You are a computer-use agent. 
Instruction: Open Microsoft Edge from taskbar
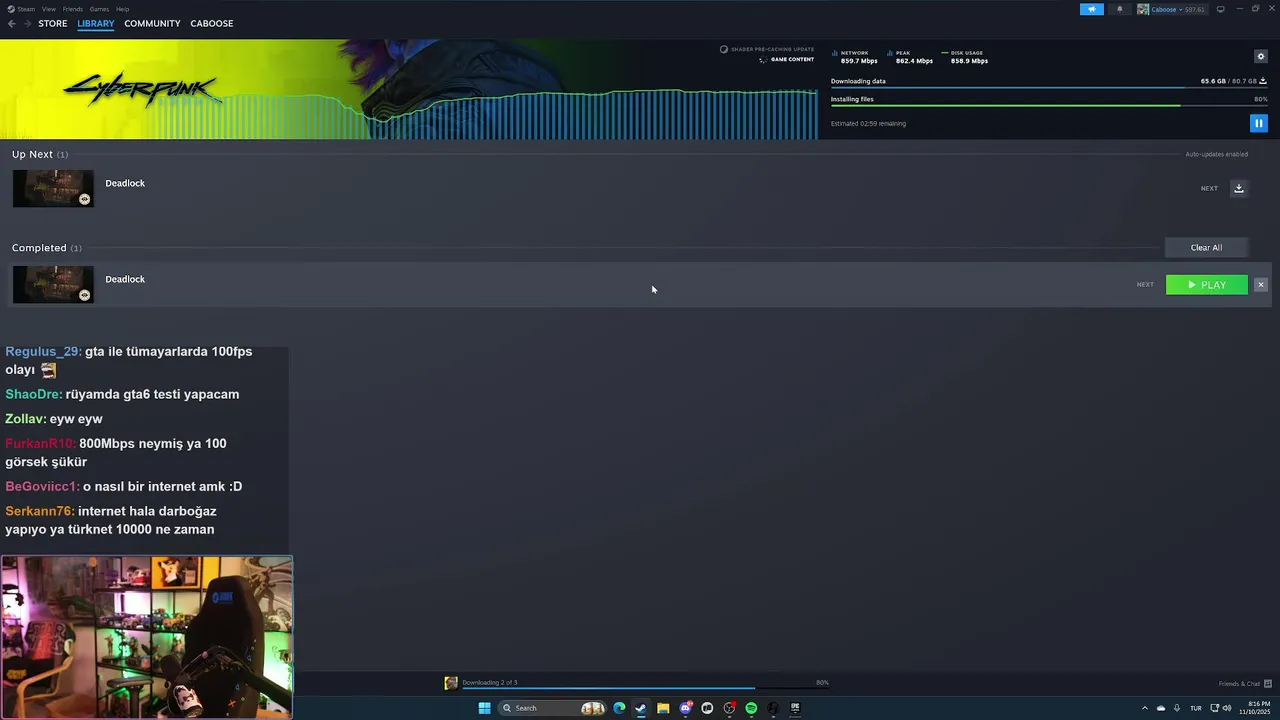(x=619, y=708)
